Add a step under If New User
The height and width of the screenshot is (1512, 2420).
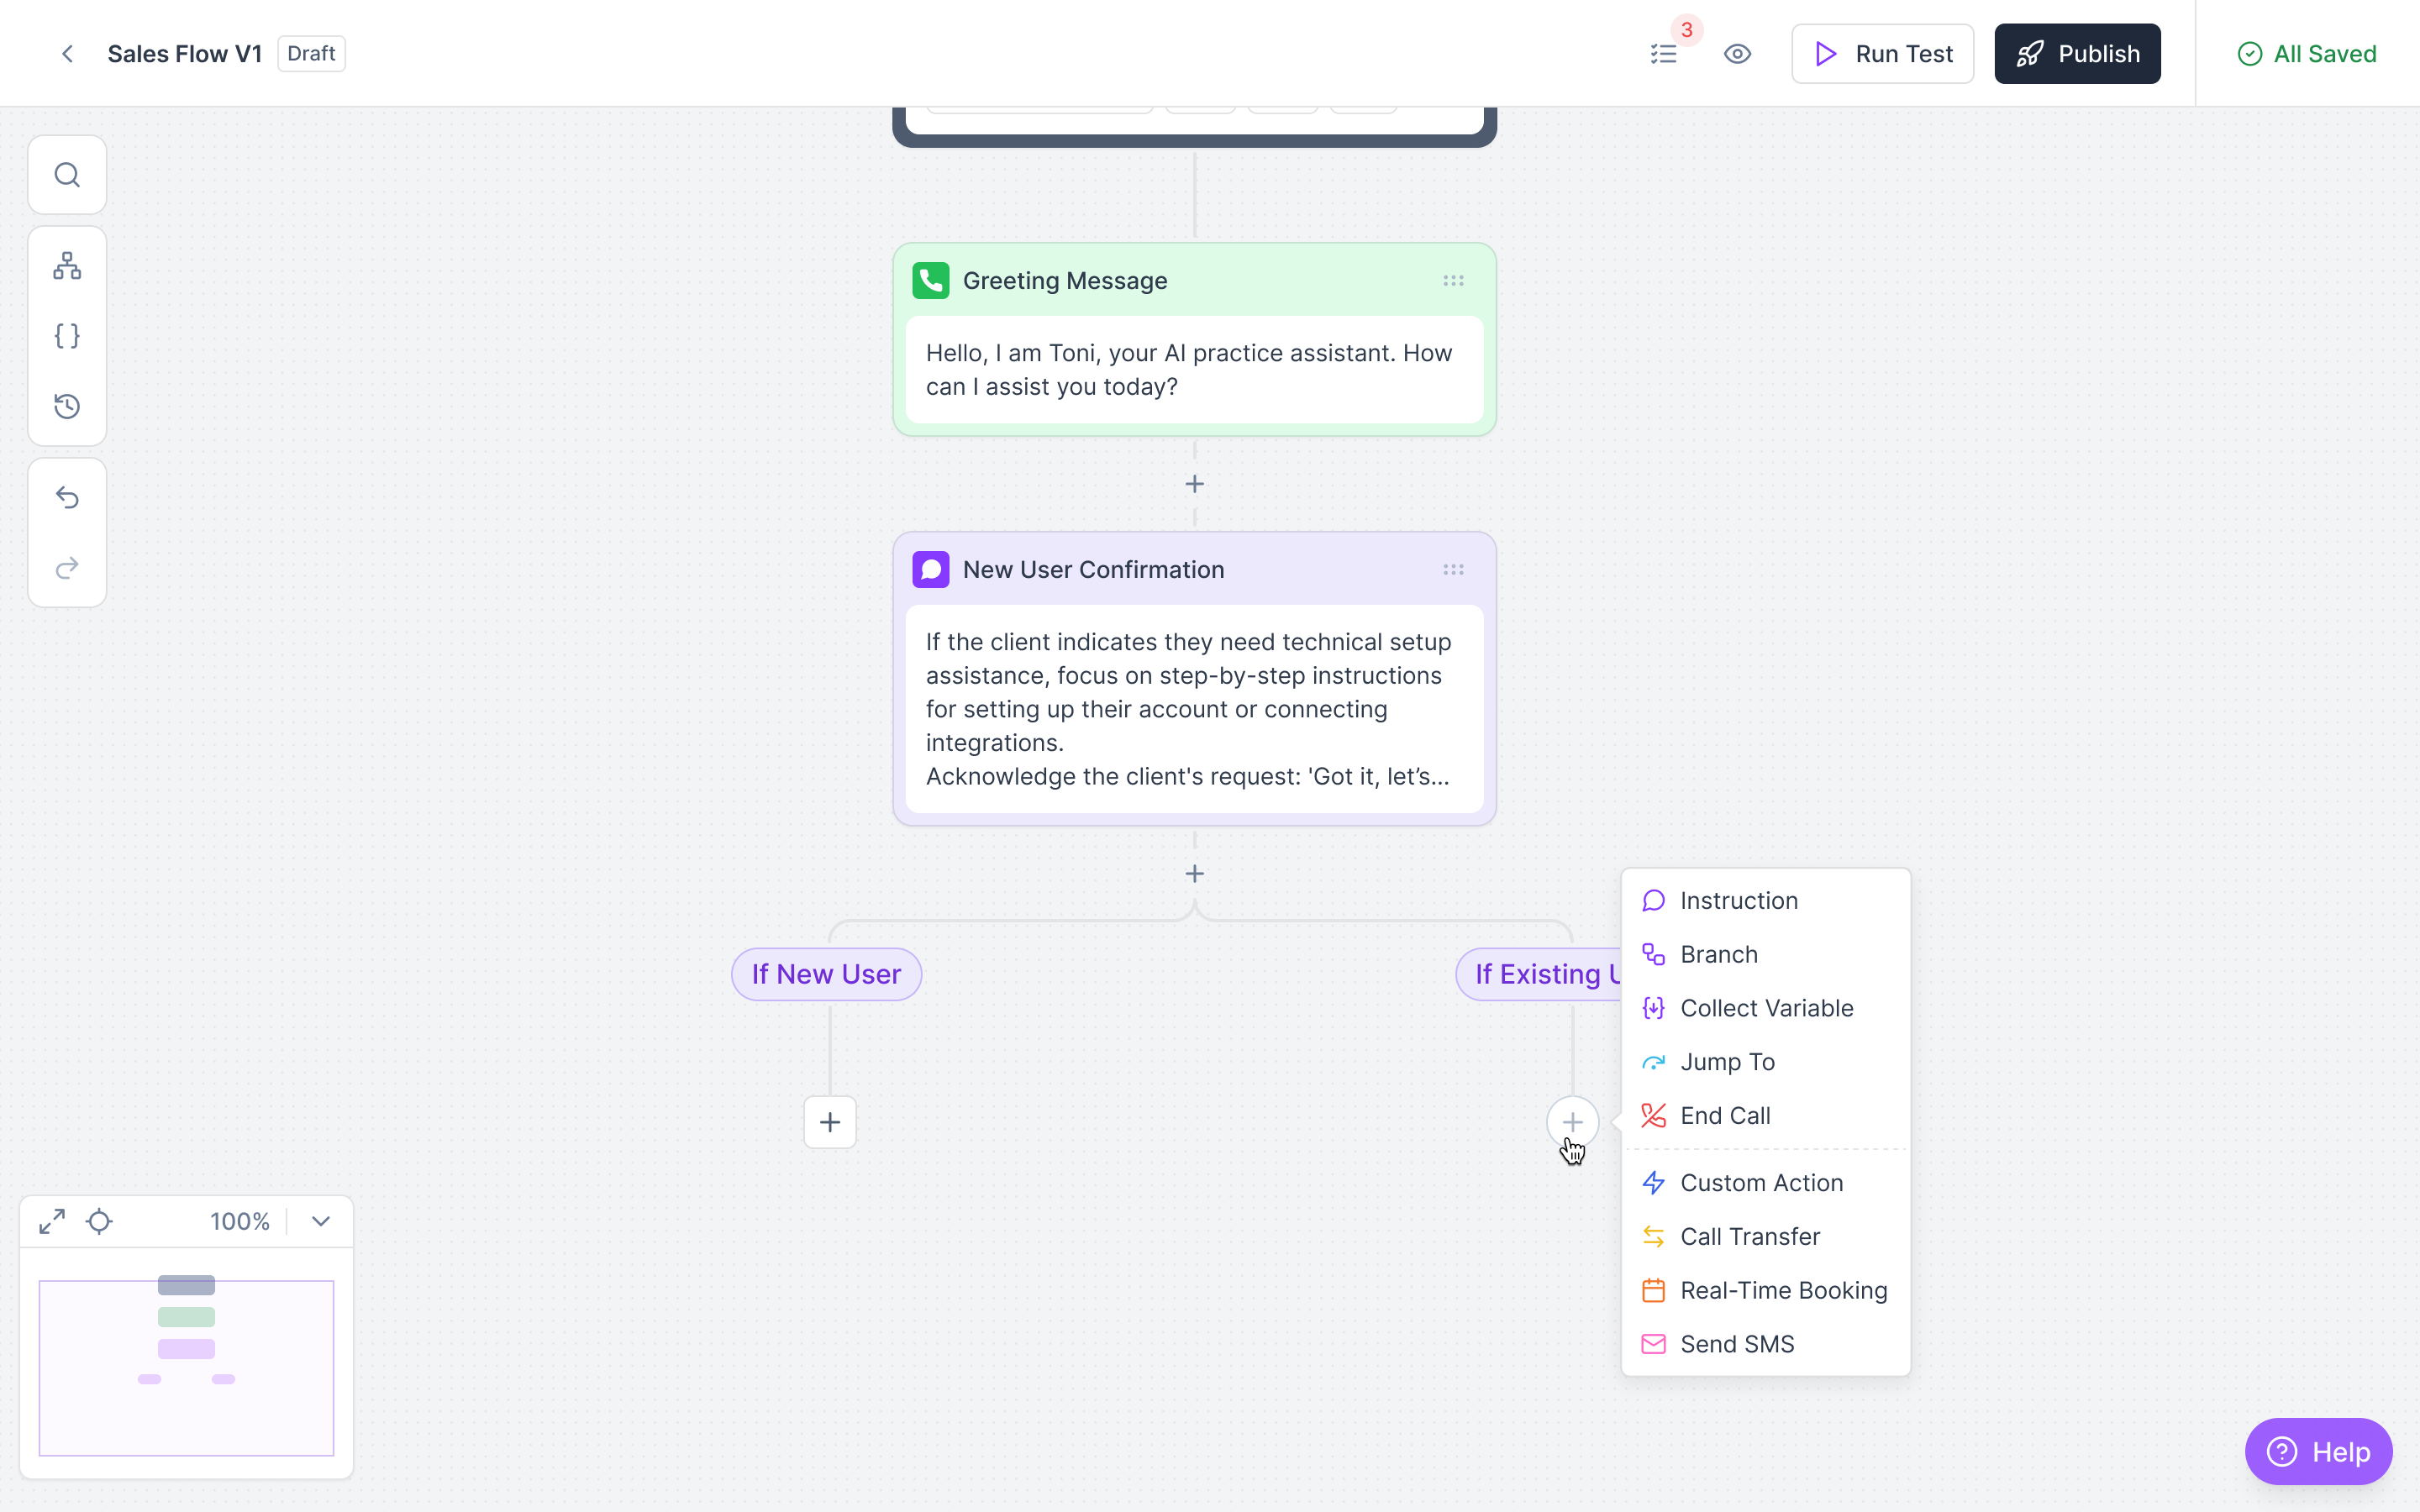point(830,1122)
